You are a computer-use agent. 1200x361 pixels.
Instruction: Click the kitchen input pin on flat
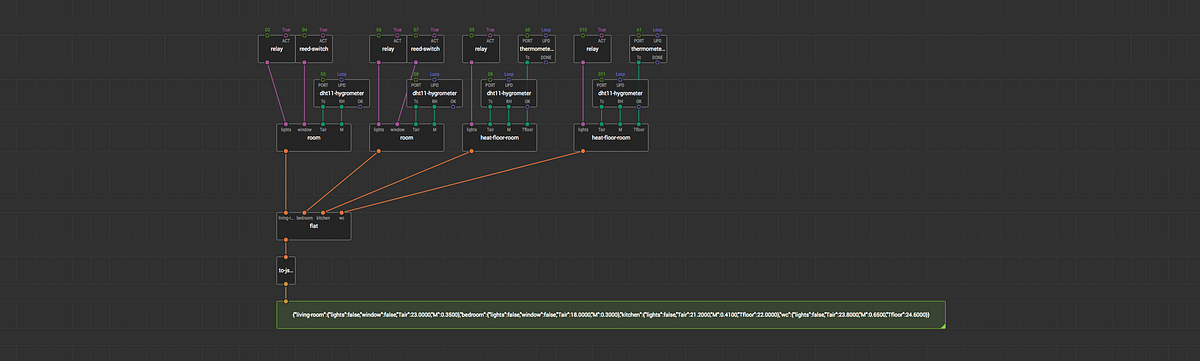click(x=323, y=212)
